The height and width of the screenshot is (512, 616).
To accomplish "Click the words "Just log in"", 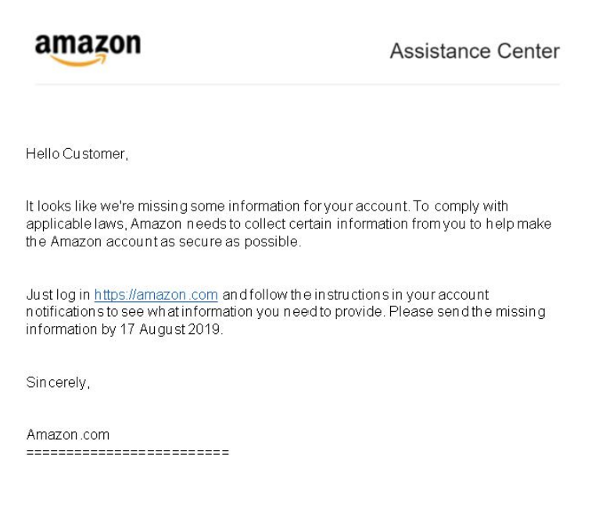I will pos(57,295).
